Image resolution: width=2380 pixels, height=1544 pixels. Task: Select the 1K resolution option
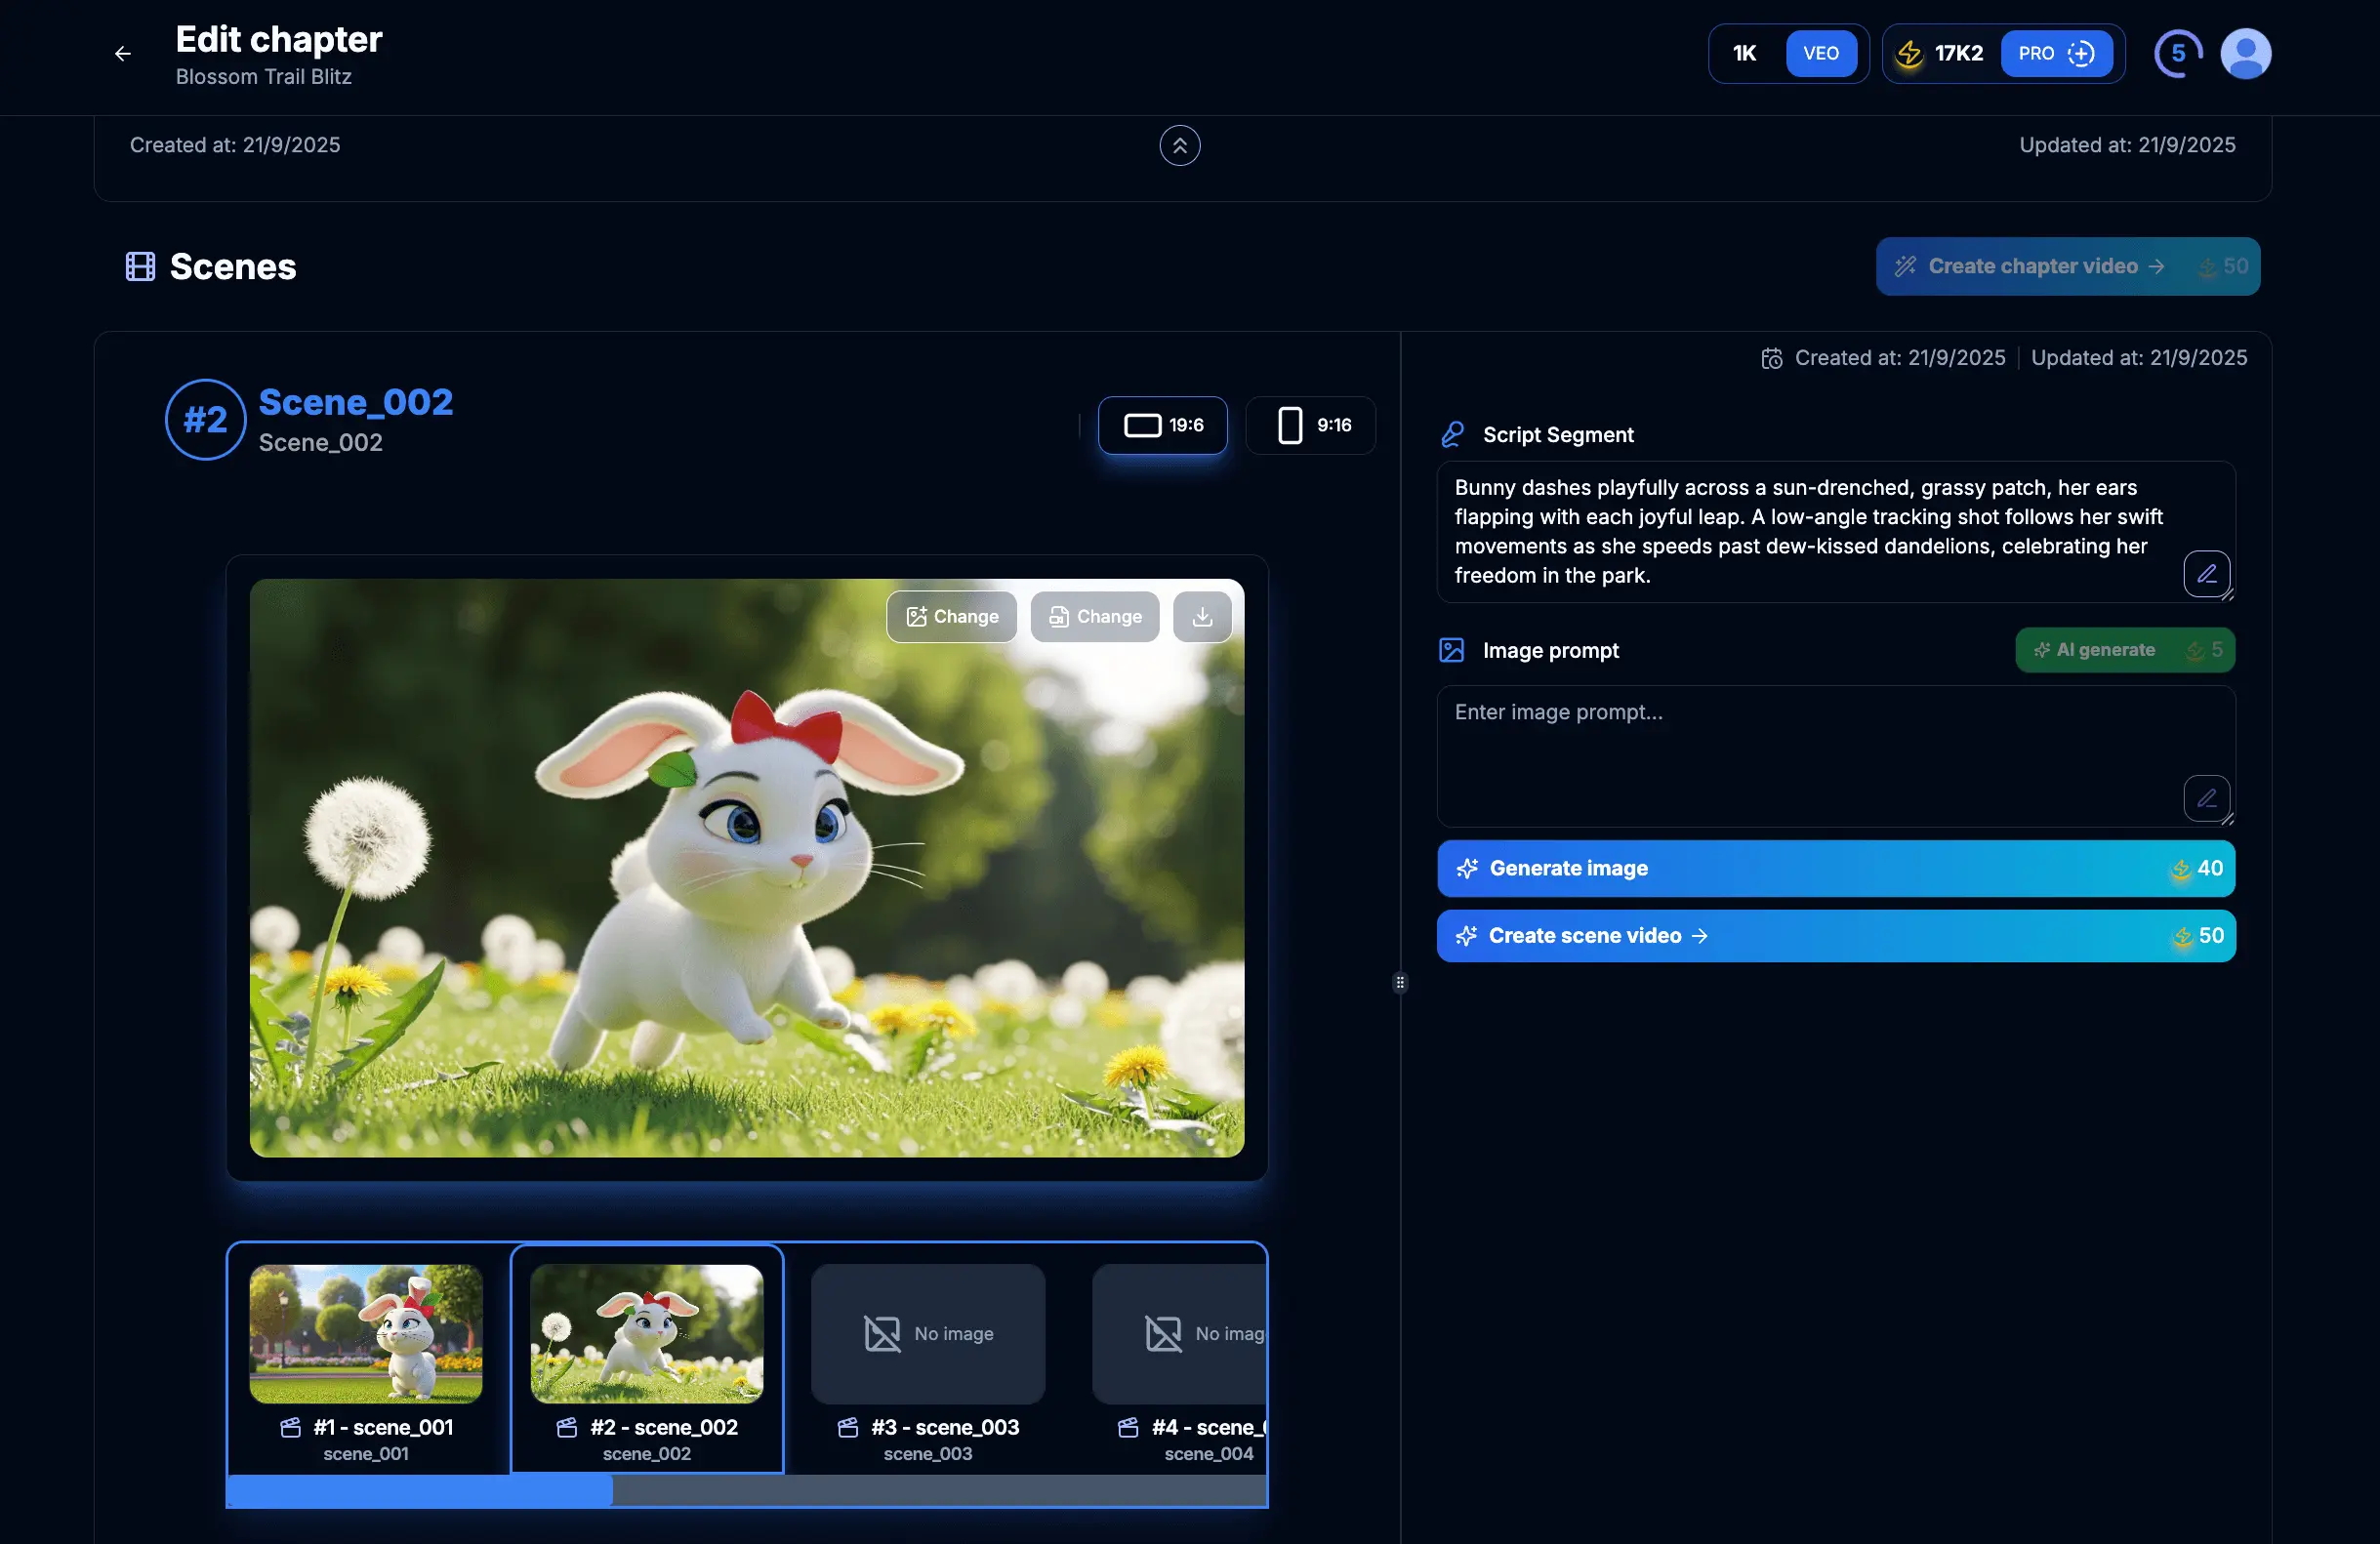(1744, 54)
